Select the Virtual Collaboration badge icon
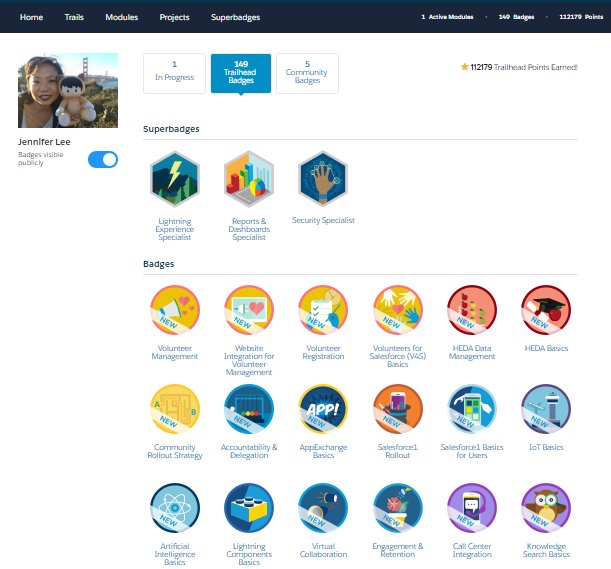 (x=323, y=508)
